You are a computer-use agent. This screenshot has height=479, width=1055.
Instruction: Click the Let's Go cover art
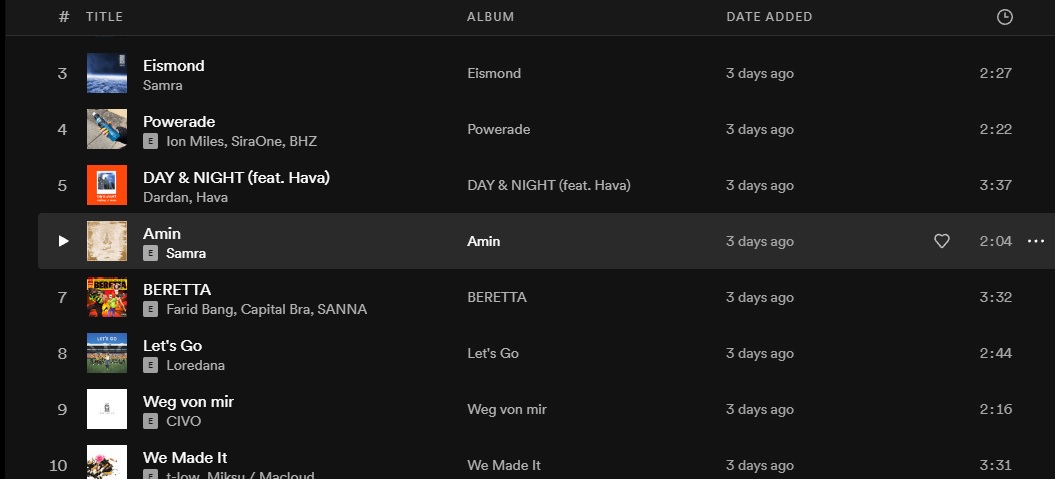(107, 353)
